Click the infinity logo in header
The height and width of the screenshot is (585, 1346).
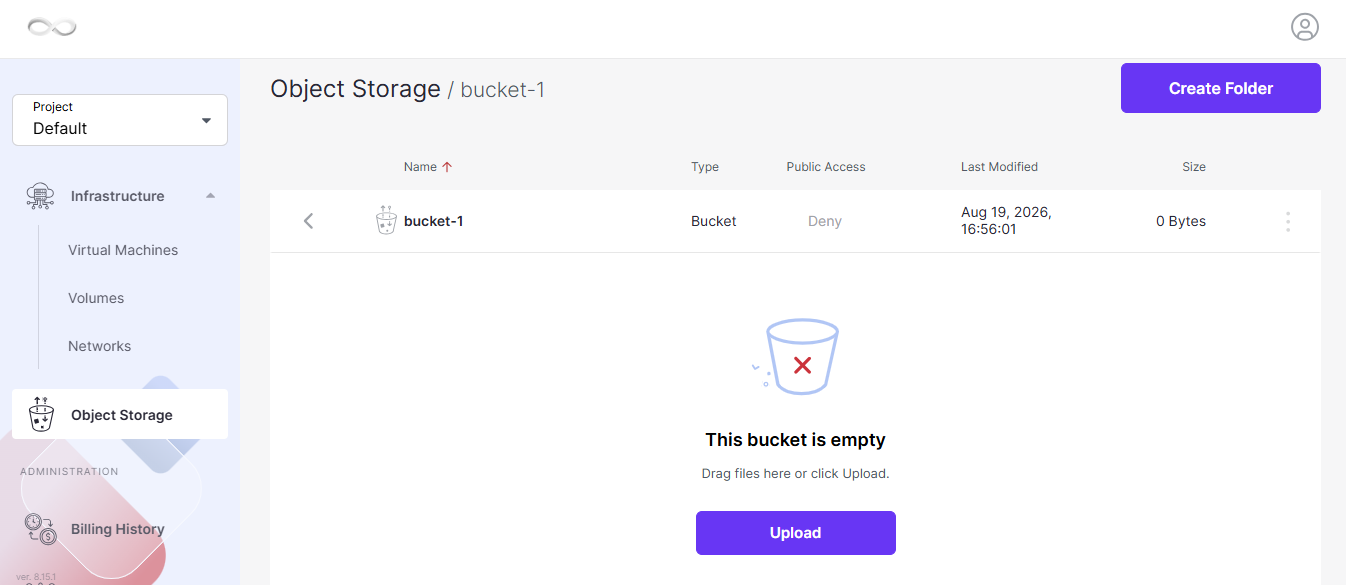pyautogui.click(x=52, y=27)
